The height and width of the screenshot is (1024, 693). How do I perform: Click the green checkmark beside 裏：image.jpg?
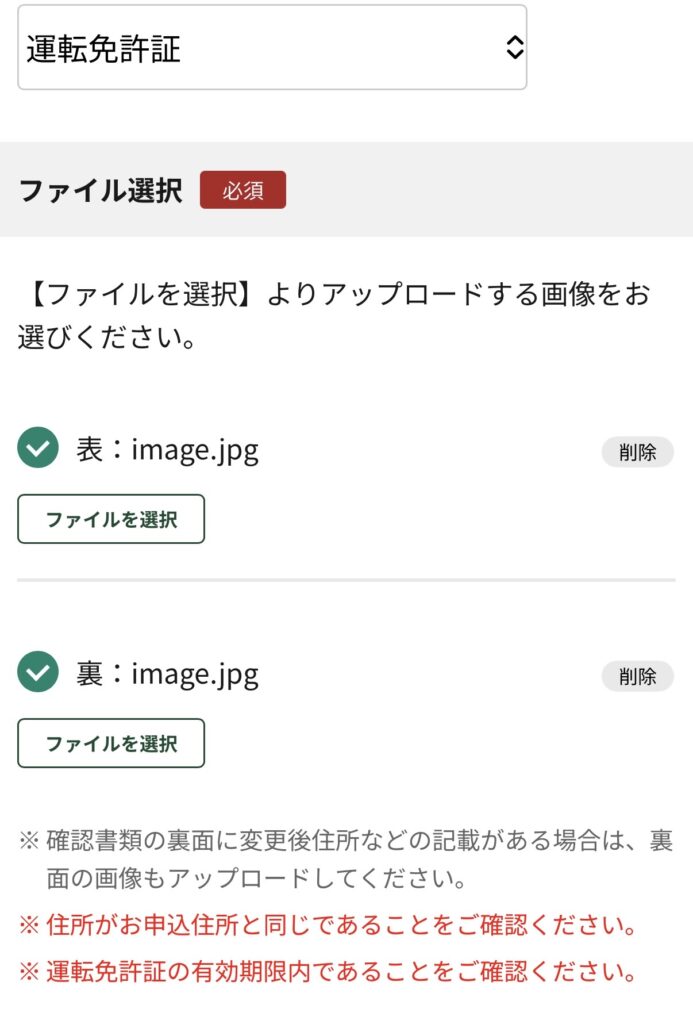click(38, 673)
